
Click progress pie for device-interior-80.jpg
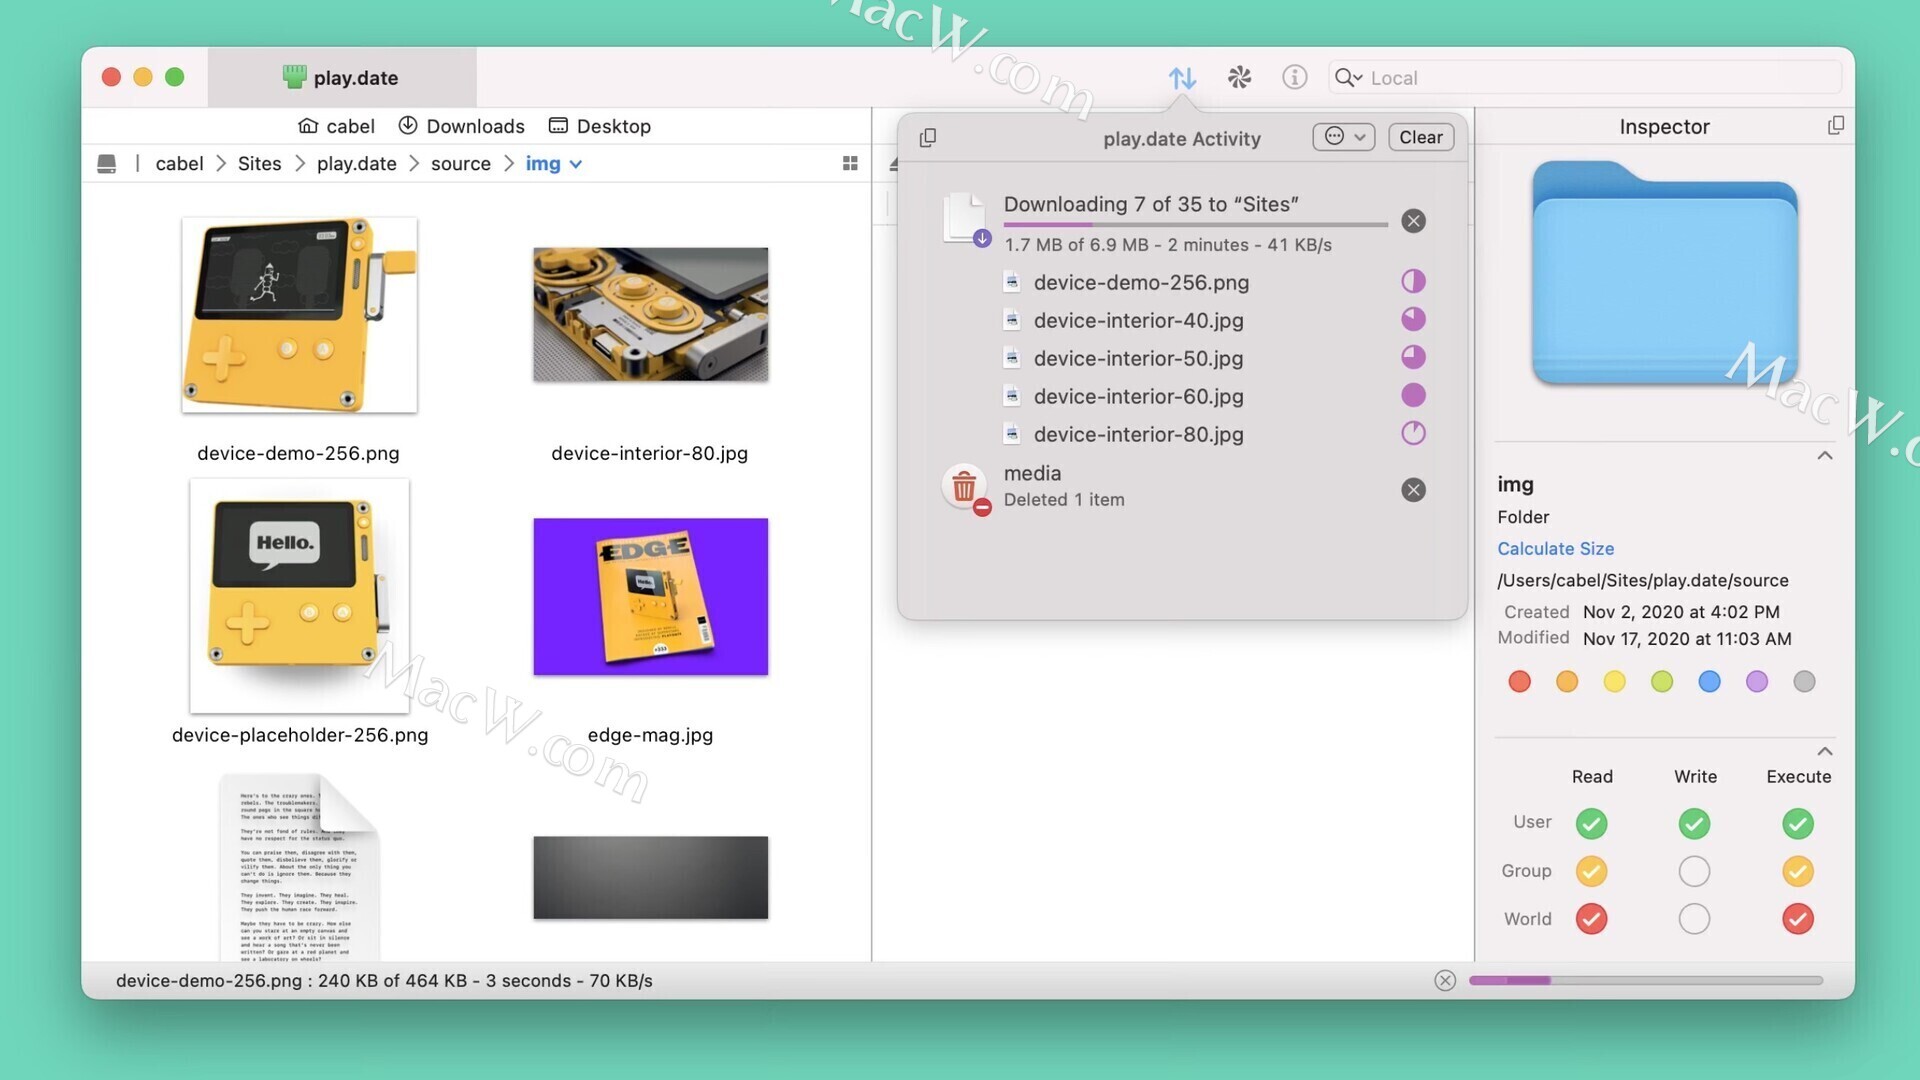click(x=1413, y=434)
